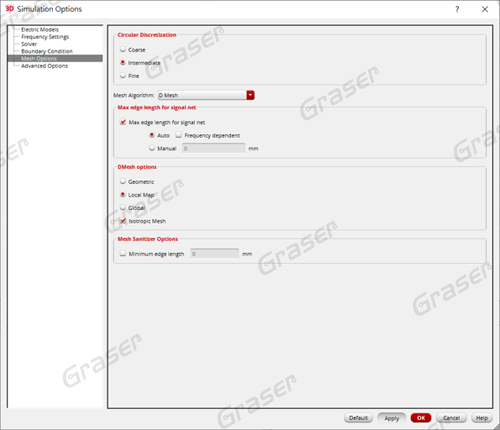The width and height of the screenshot is (500, 430).
Task: Toggle Max edge length for signal net checkbox
Action: [x=123, y=122]
